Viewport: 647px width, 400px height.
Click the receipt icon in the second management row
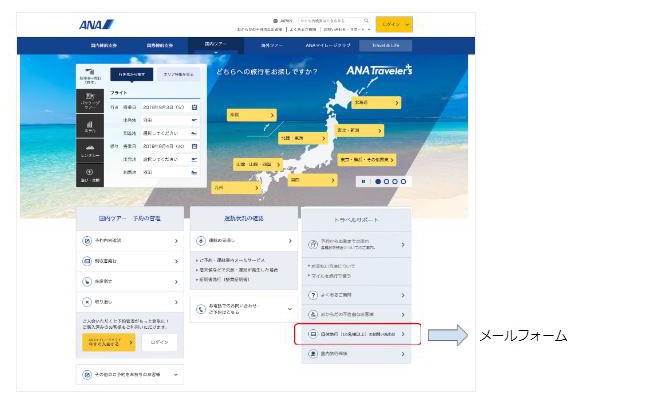(x=87, y=261)
